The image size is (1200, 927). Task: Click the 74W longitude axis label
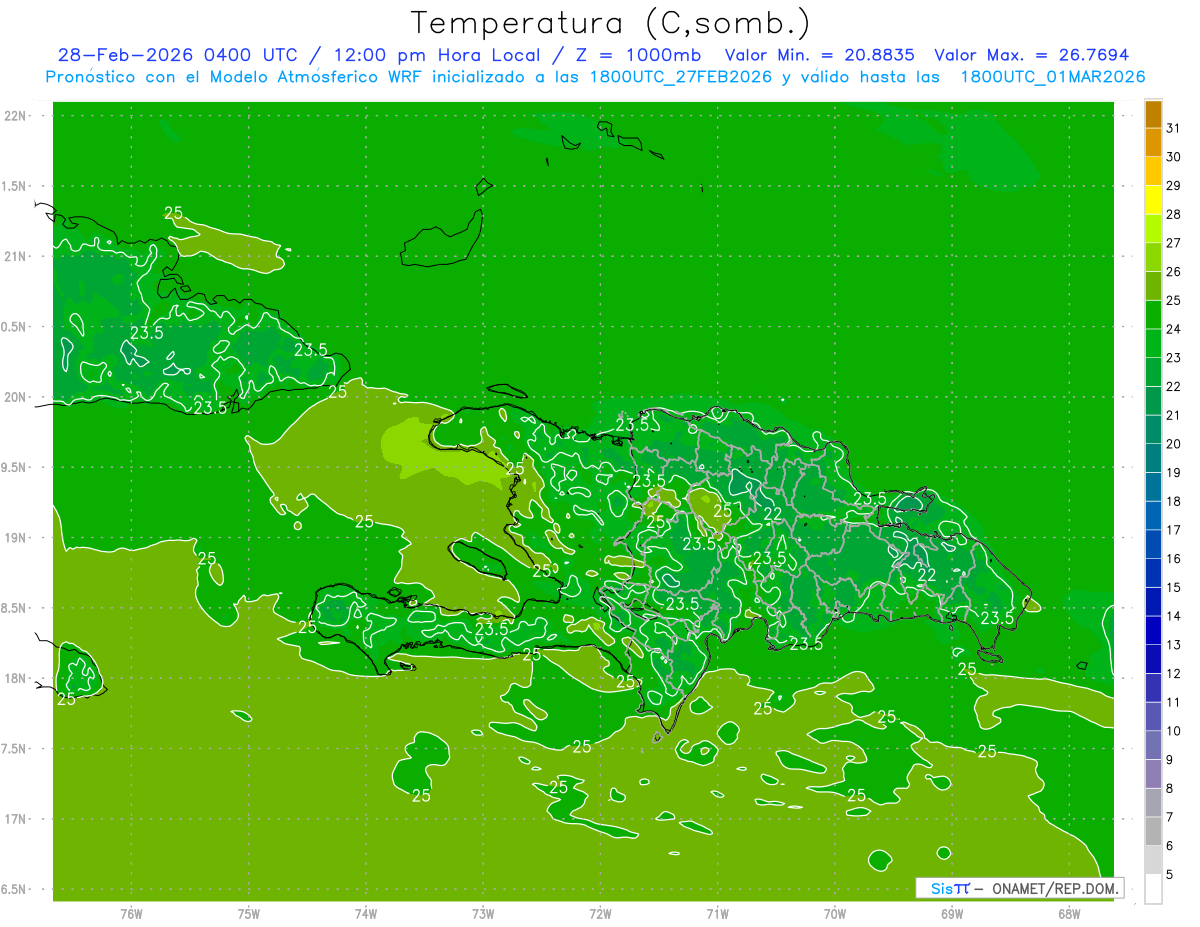click(365, 914)
